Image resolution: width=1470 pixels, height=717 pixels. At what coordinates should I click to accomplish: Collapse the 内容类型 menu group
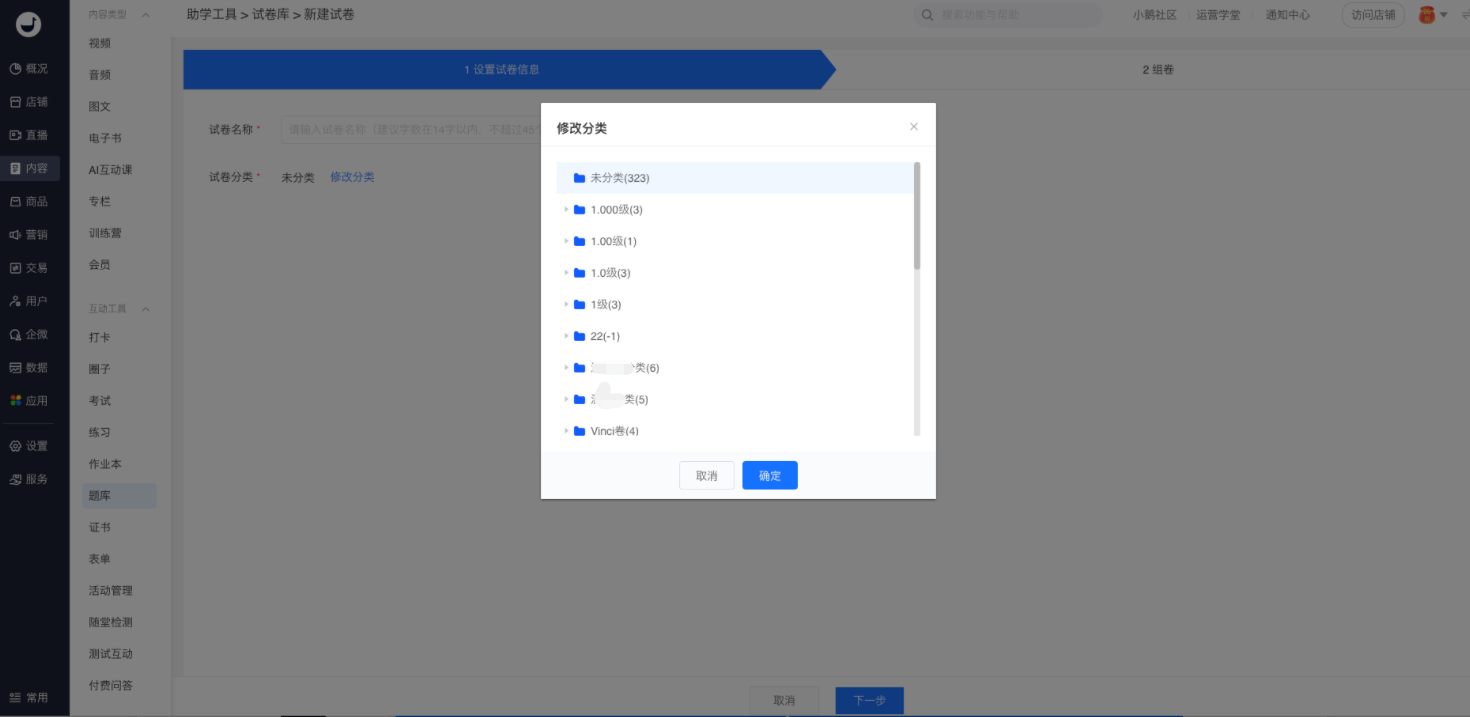[x=146, y=15]
